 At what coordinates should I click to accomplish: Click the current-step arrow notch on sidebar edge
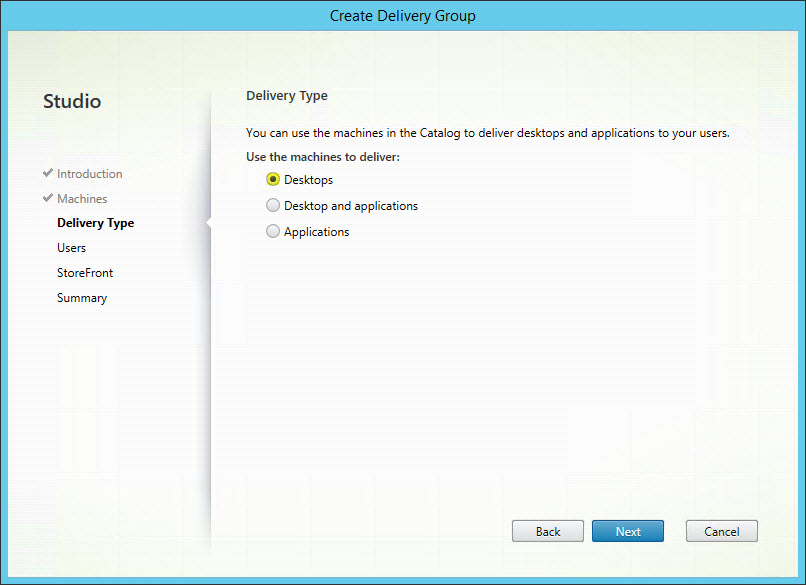[x=208, y=223]
